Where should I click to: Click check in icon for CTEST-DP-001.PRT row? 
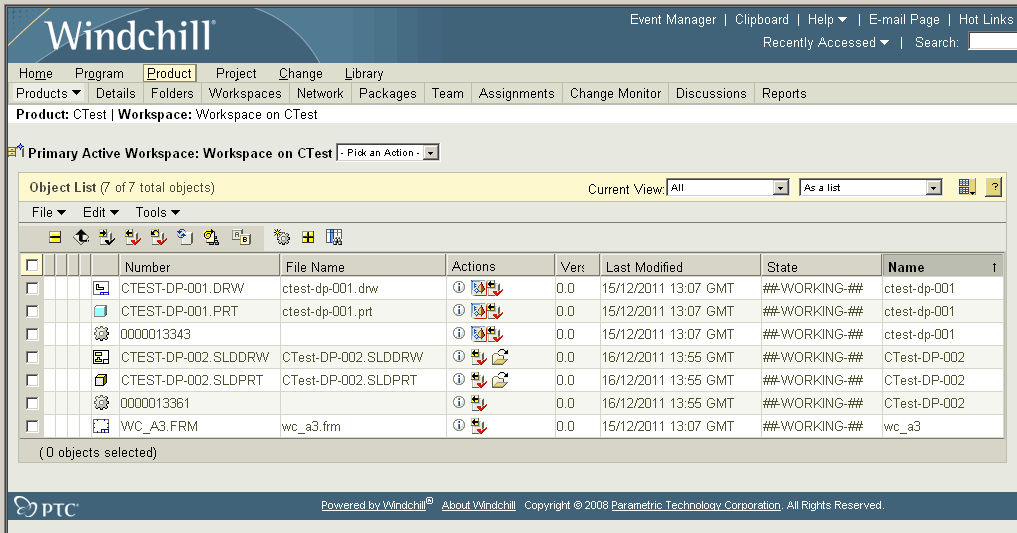[496, 311]
